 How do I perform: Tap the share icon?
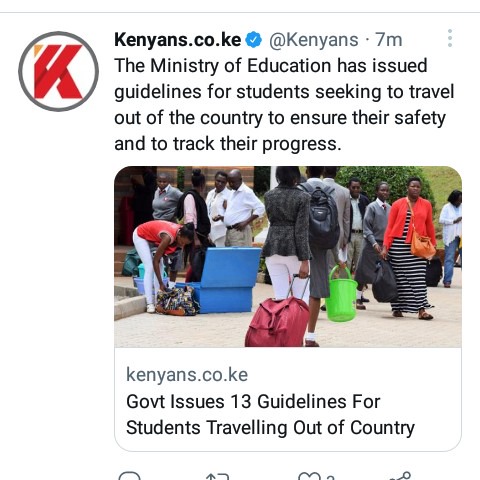pos(400,476)
